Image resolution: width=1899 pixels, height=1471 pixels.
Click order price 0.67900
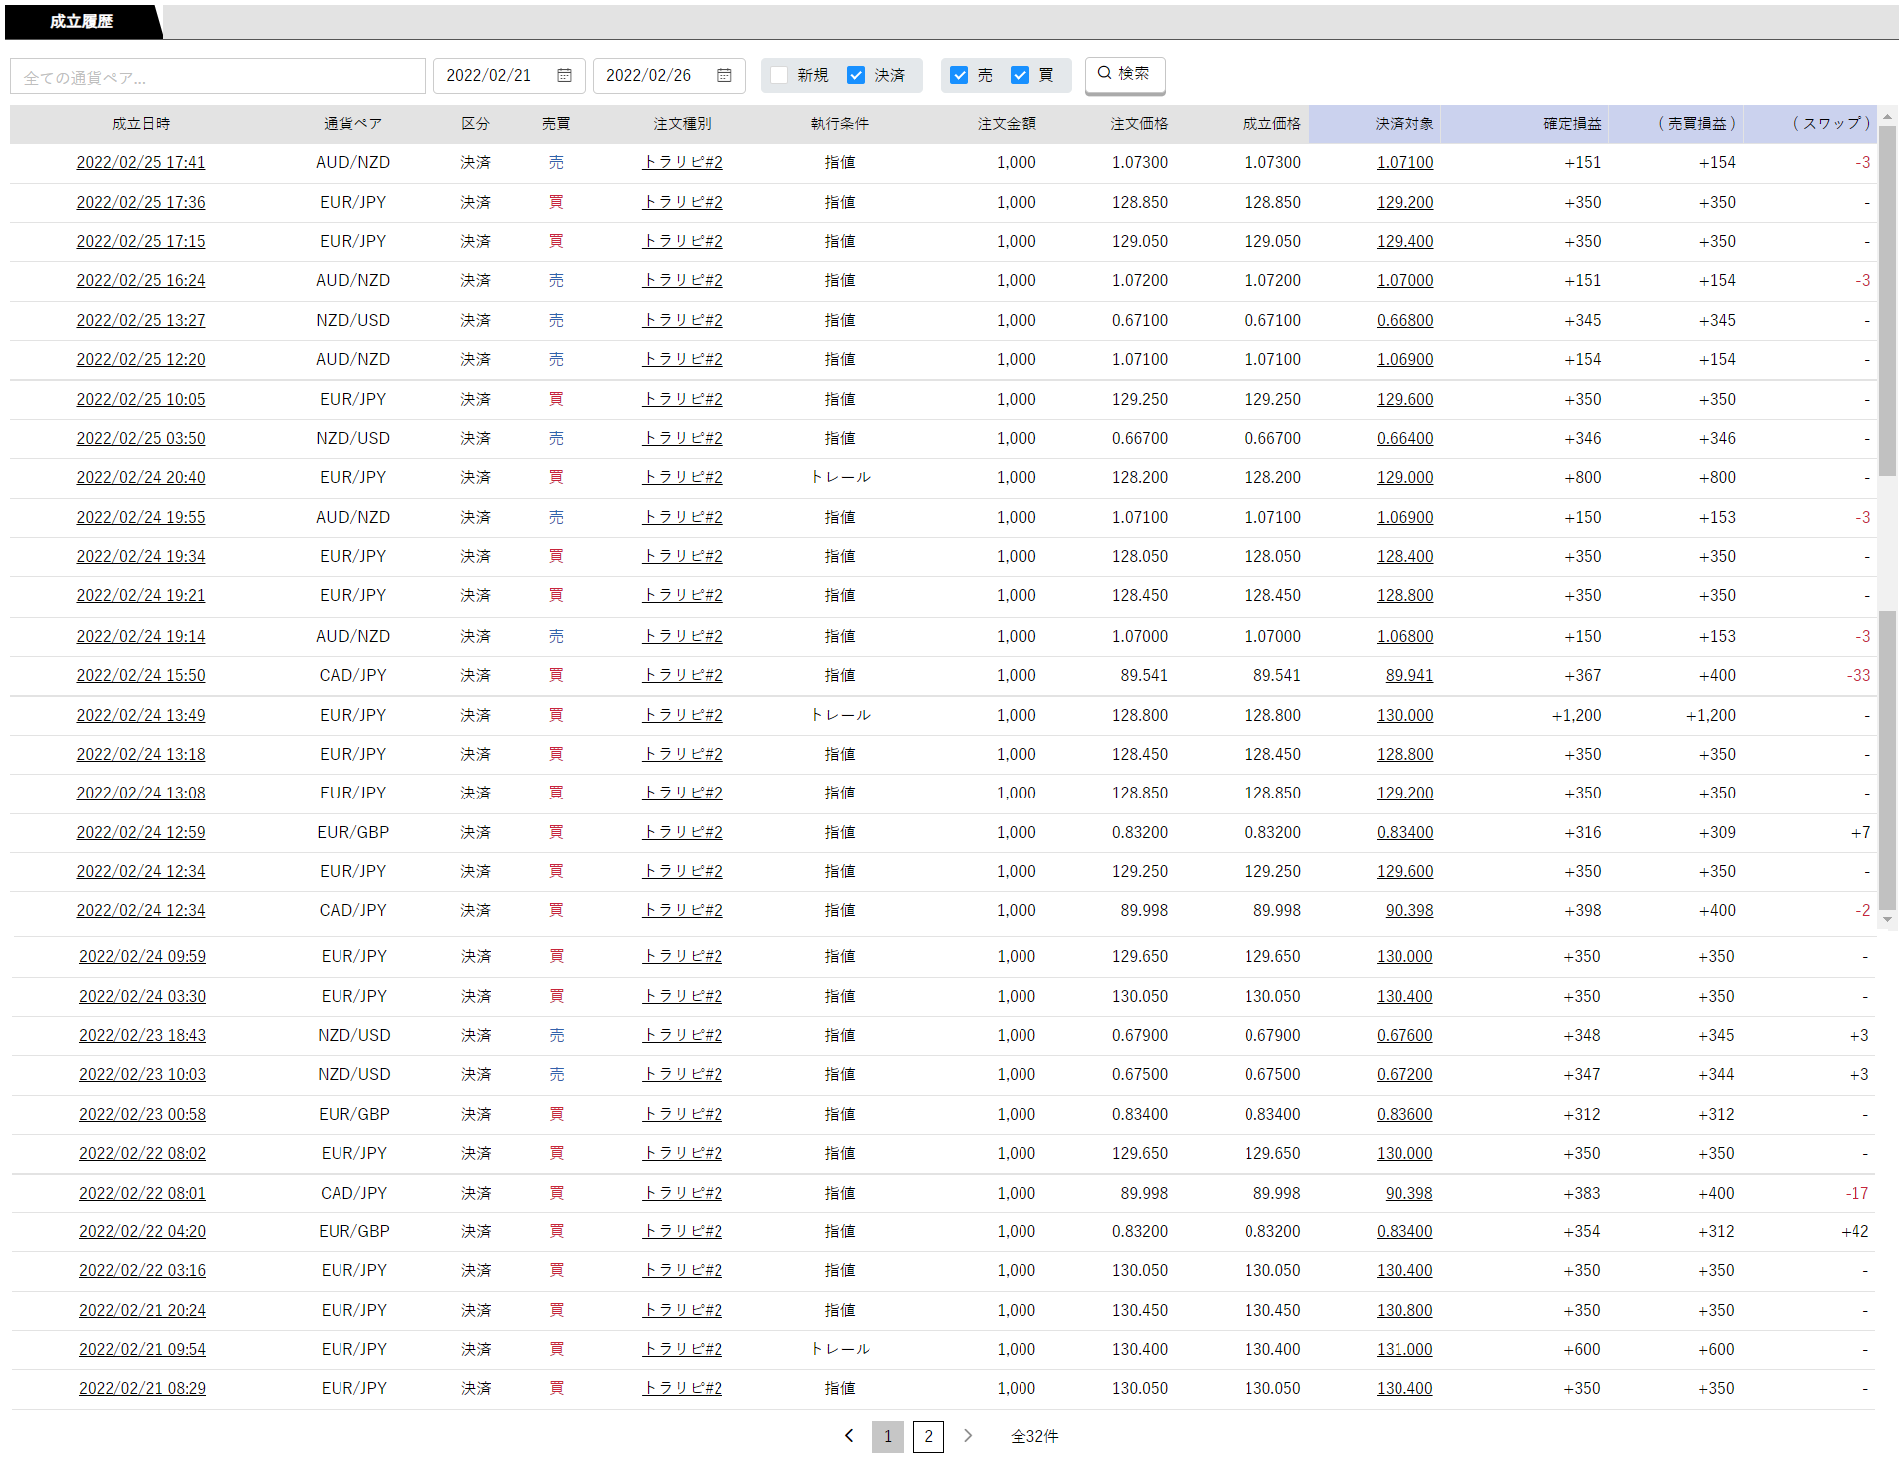pyautogui.click(x=1140, y=1035)
